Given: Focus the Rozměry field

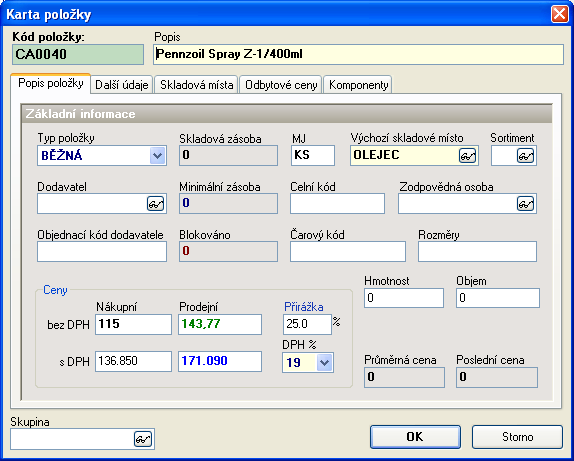Looking at the screenshot, I should pyautogui.click(x=477, y=252).
